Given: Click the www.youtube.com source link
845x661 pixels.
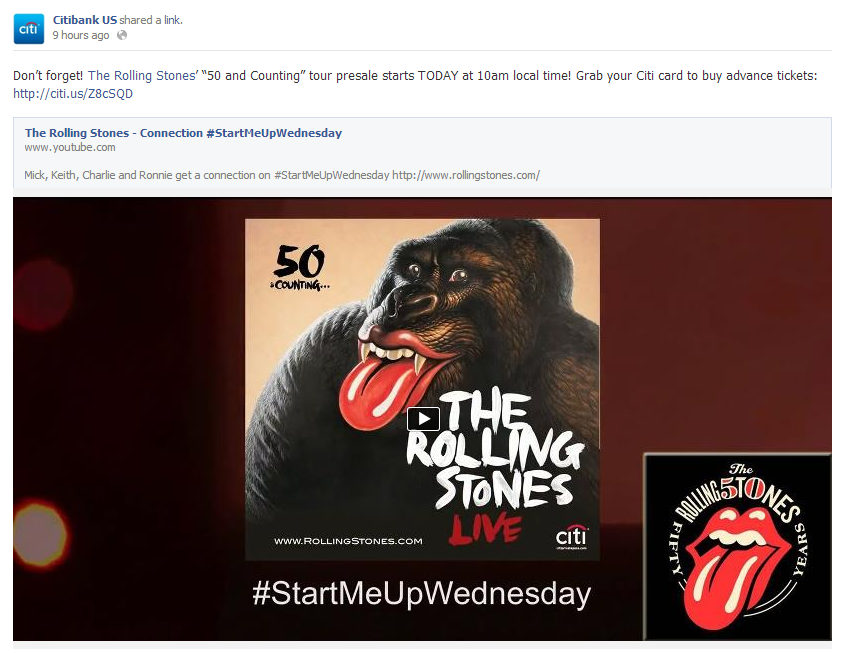Looking at the screenshot, I should (x=70, y=147).
